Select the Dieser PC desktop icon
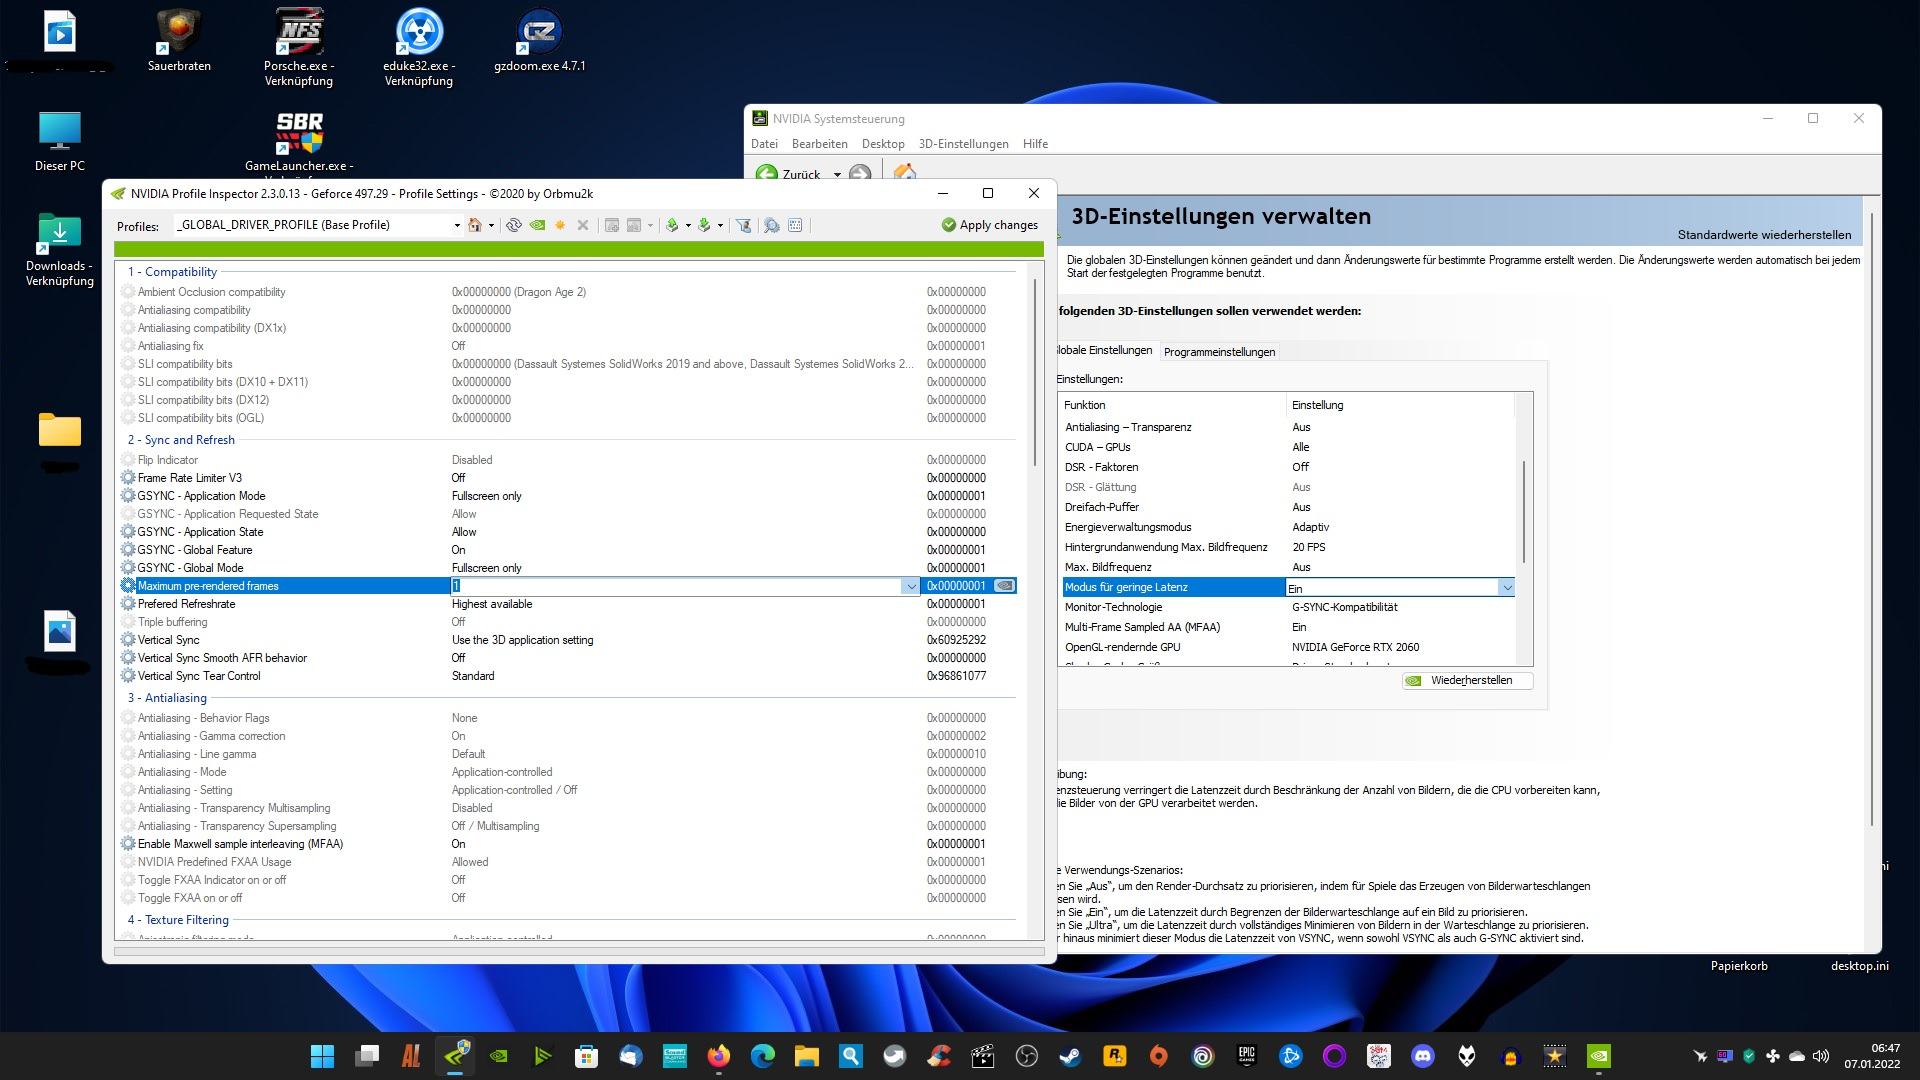Screen dimensions: 1920x1080 click(60, 141)
